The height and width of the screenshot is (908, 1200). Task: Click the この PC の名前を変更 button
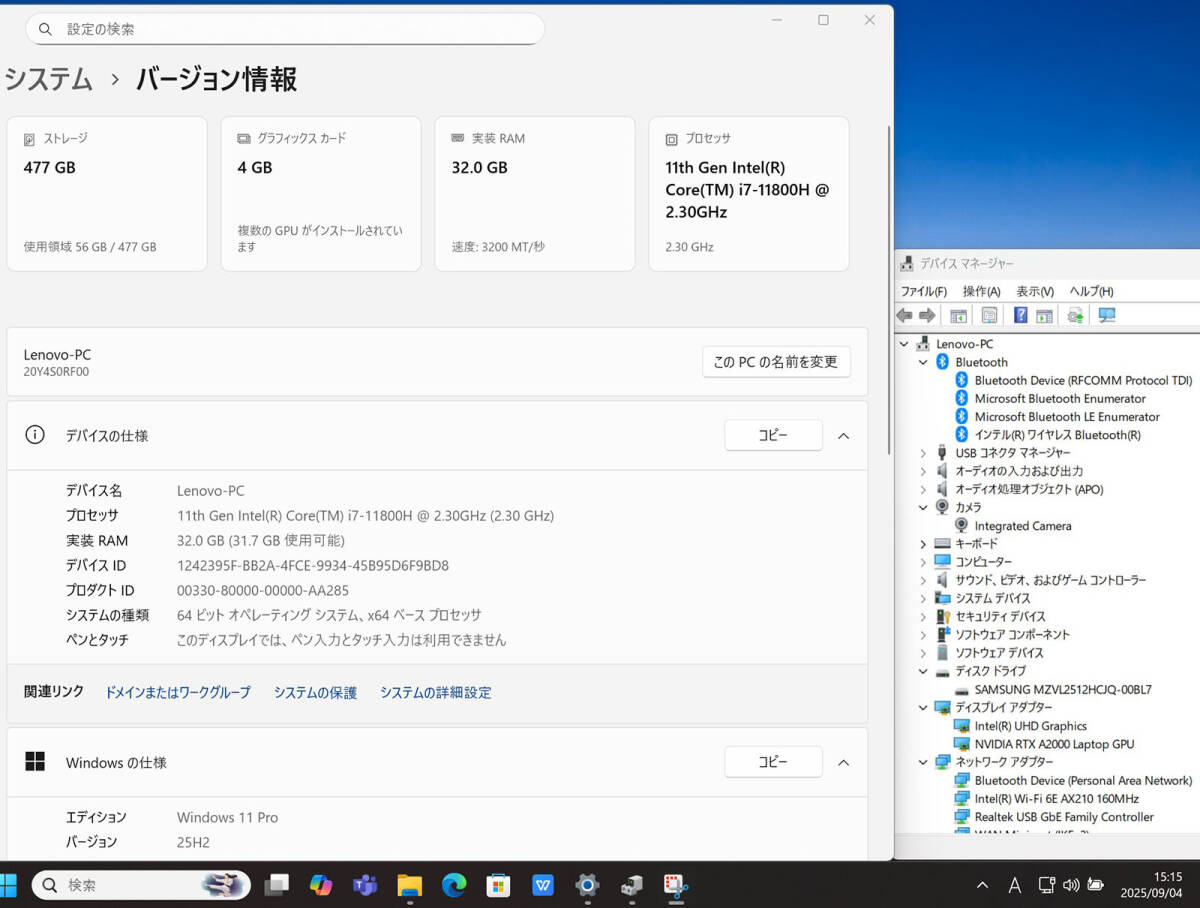pos(776,362)
